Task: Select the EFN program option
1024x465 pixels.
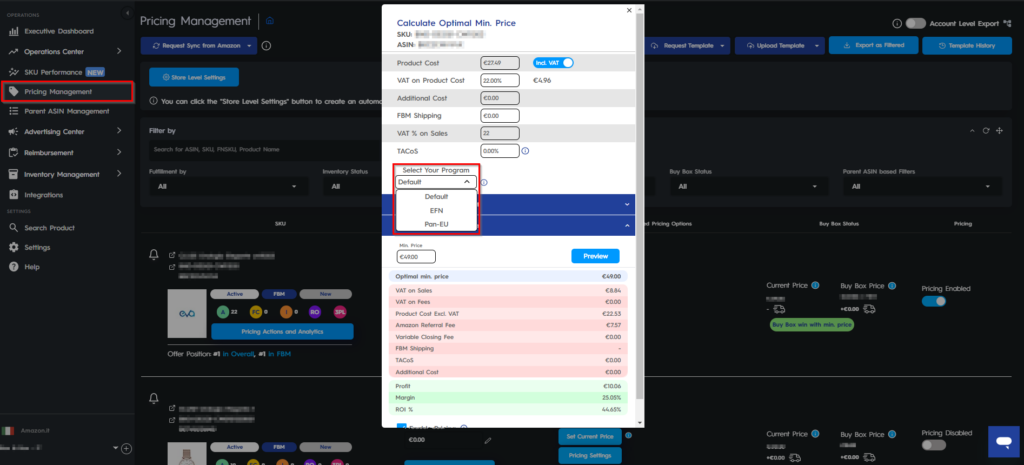Action: tap(436, 210)
